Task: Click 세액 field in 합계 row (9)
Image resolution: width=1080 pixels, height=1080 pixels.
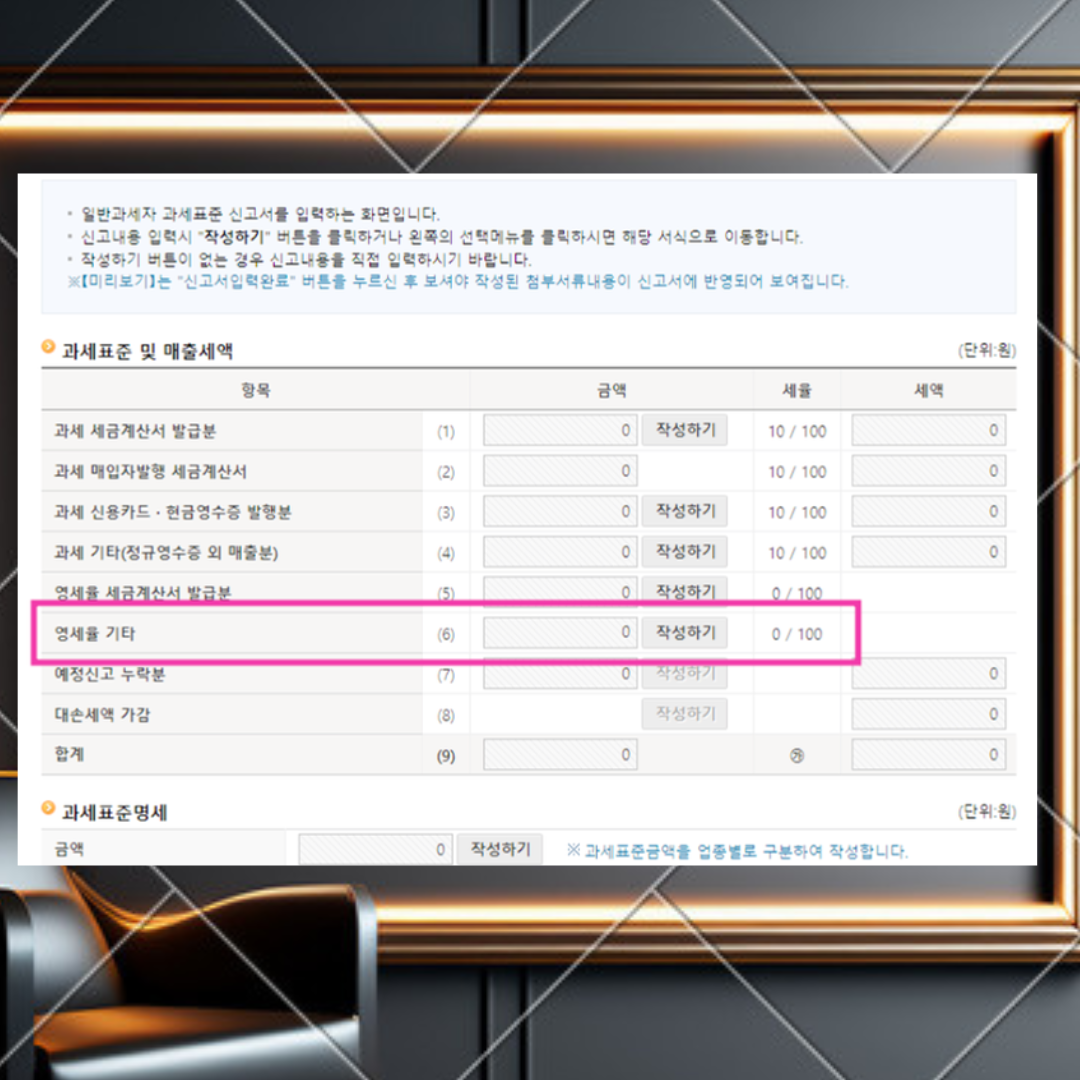Action: 928,754
